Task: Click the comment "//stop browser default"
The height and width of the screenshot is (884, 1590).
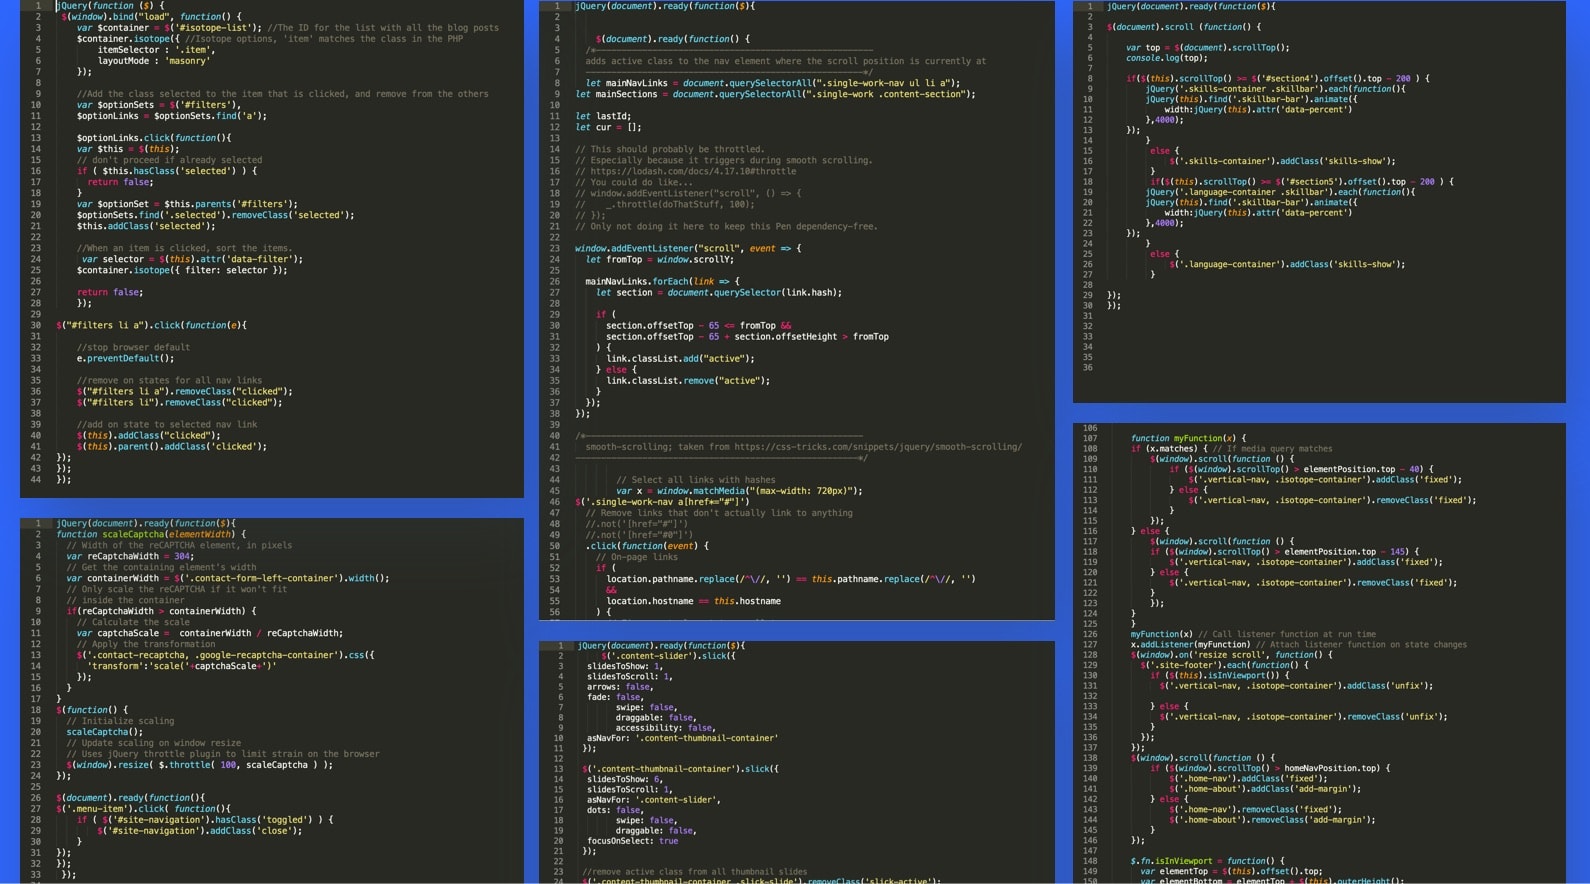Action: coord(133,347)
